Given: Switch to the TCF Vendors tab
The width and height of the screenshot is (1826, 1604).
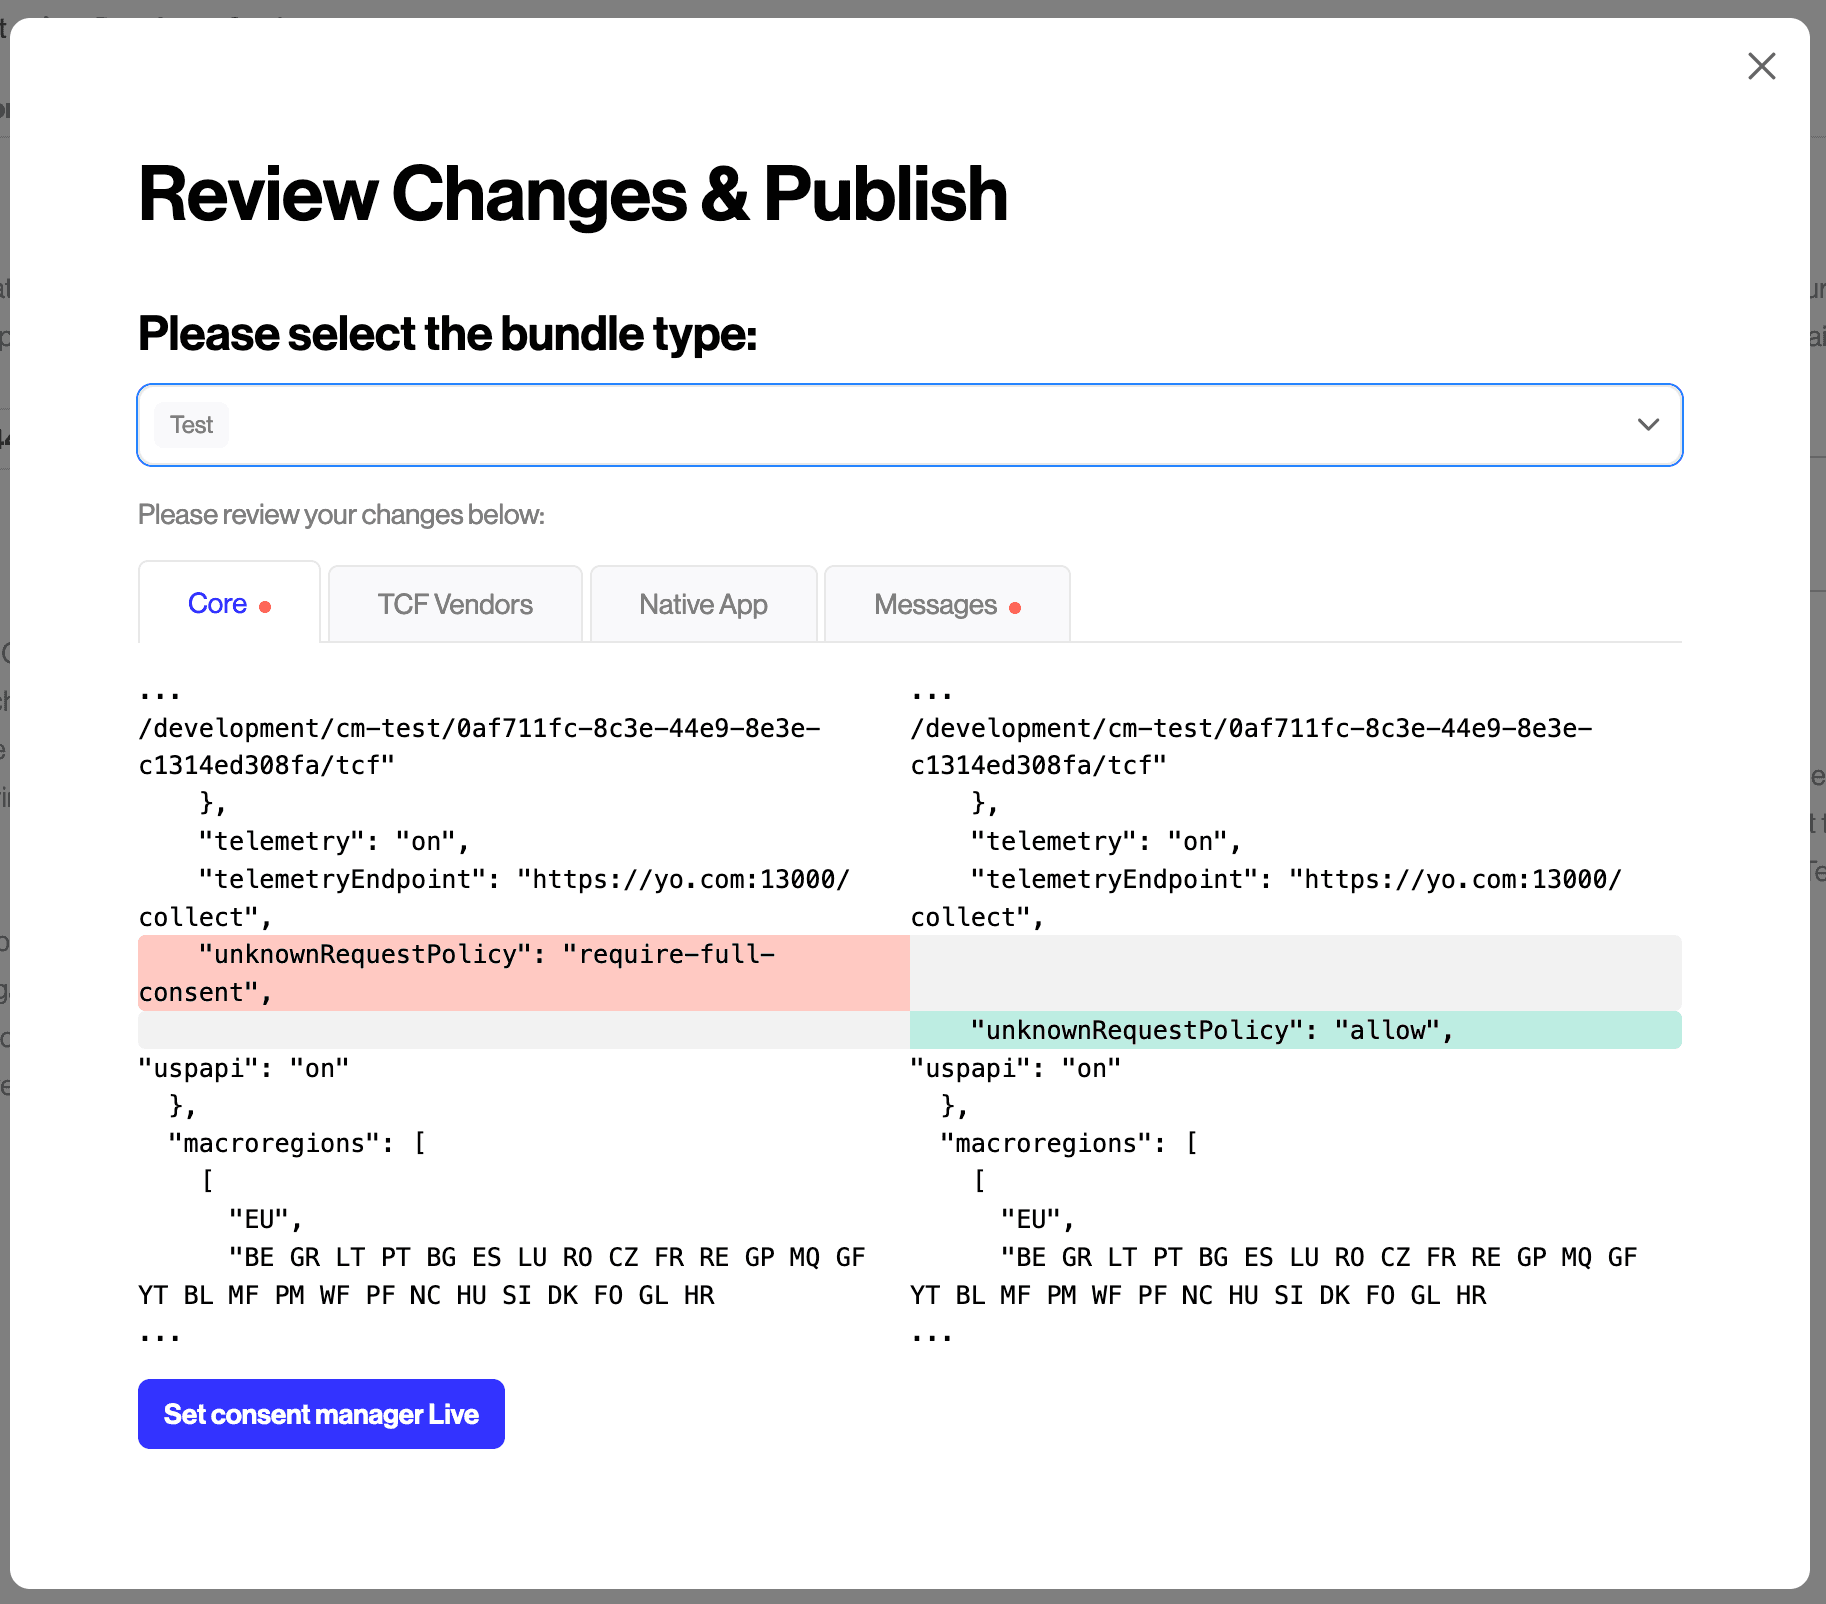Looking at the screenshot, I should tap(455, 604).
